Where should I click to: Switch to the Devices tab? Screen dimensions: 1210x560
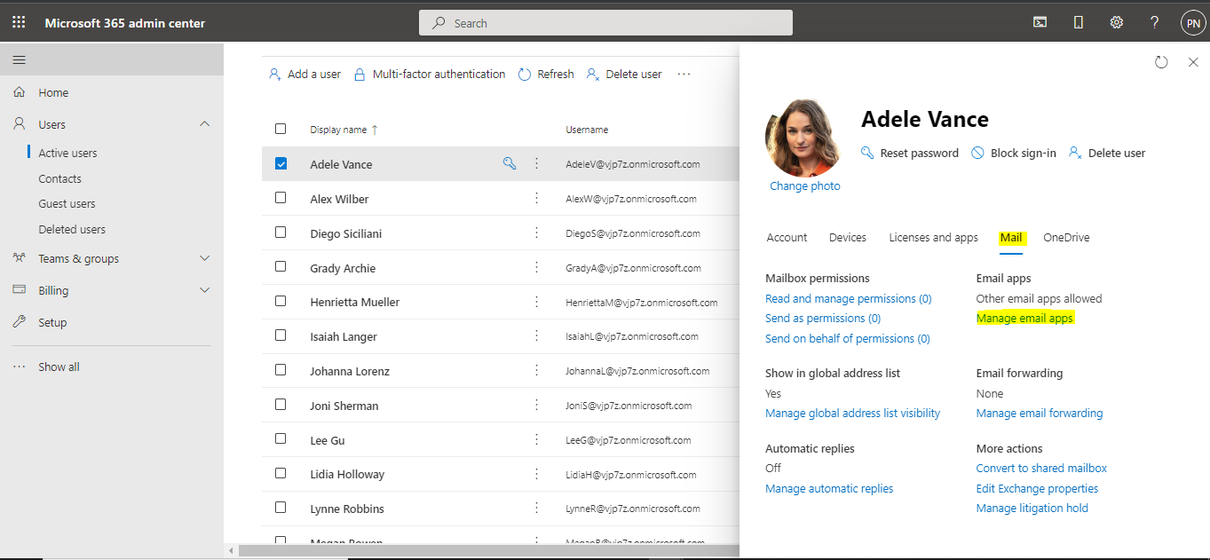pos(848,237)
